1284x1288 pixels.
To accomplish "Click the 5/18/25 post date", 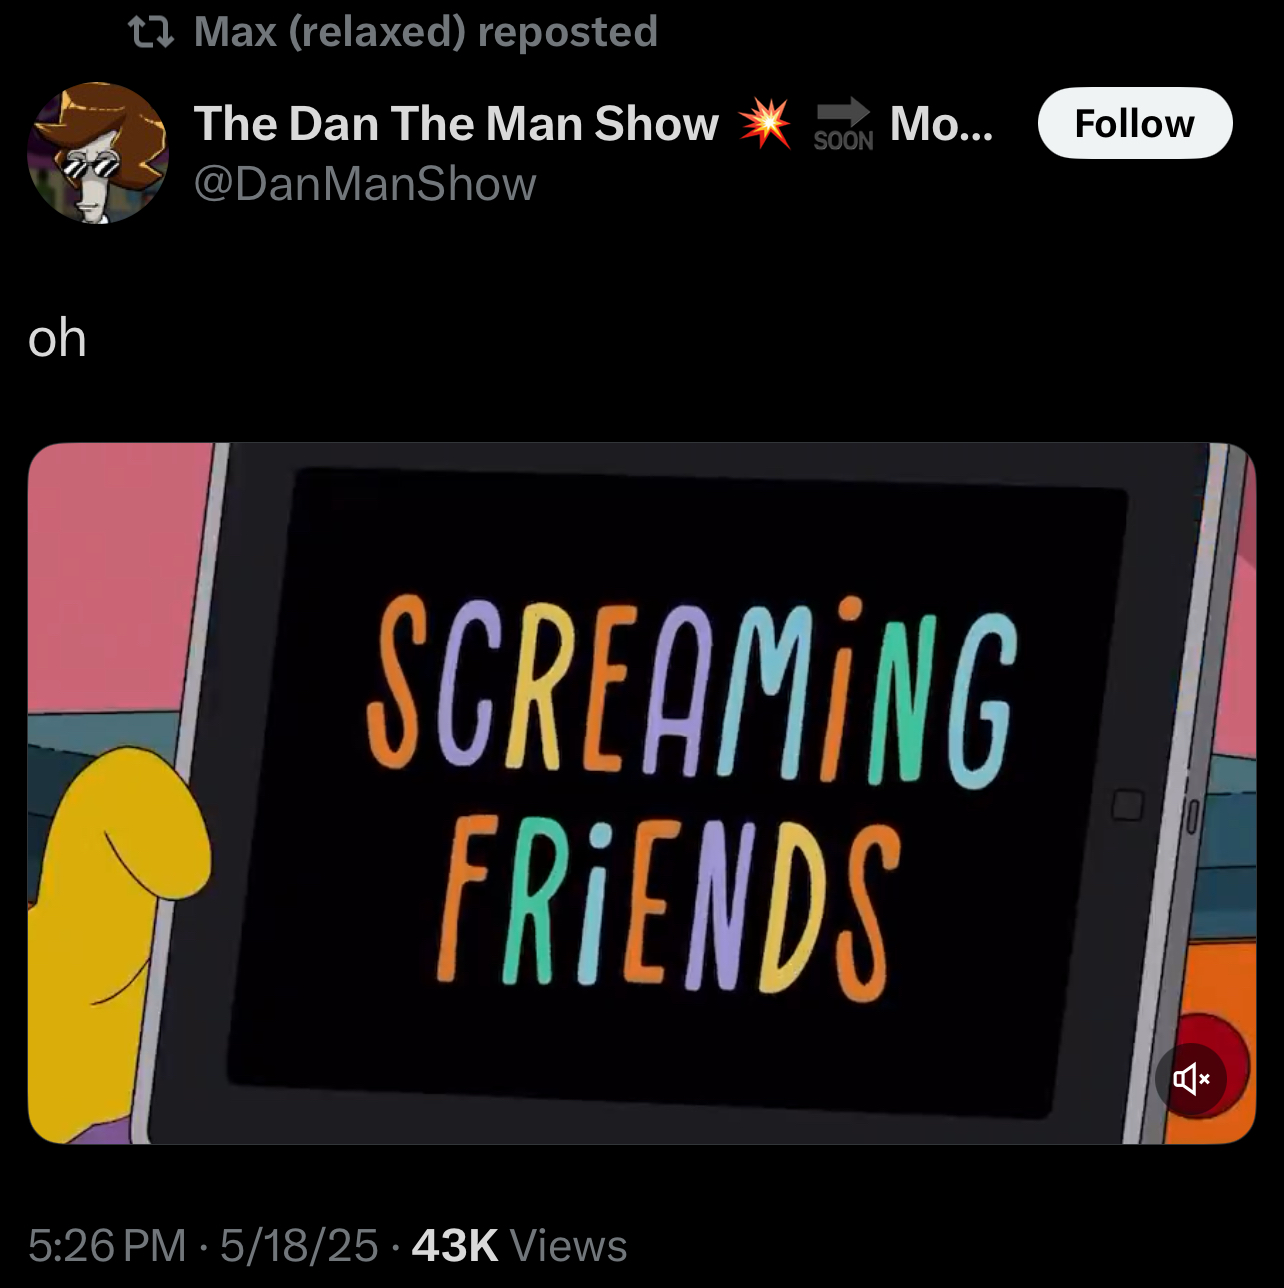I will (x=299, y=1246).
